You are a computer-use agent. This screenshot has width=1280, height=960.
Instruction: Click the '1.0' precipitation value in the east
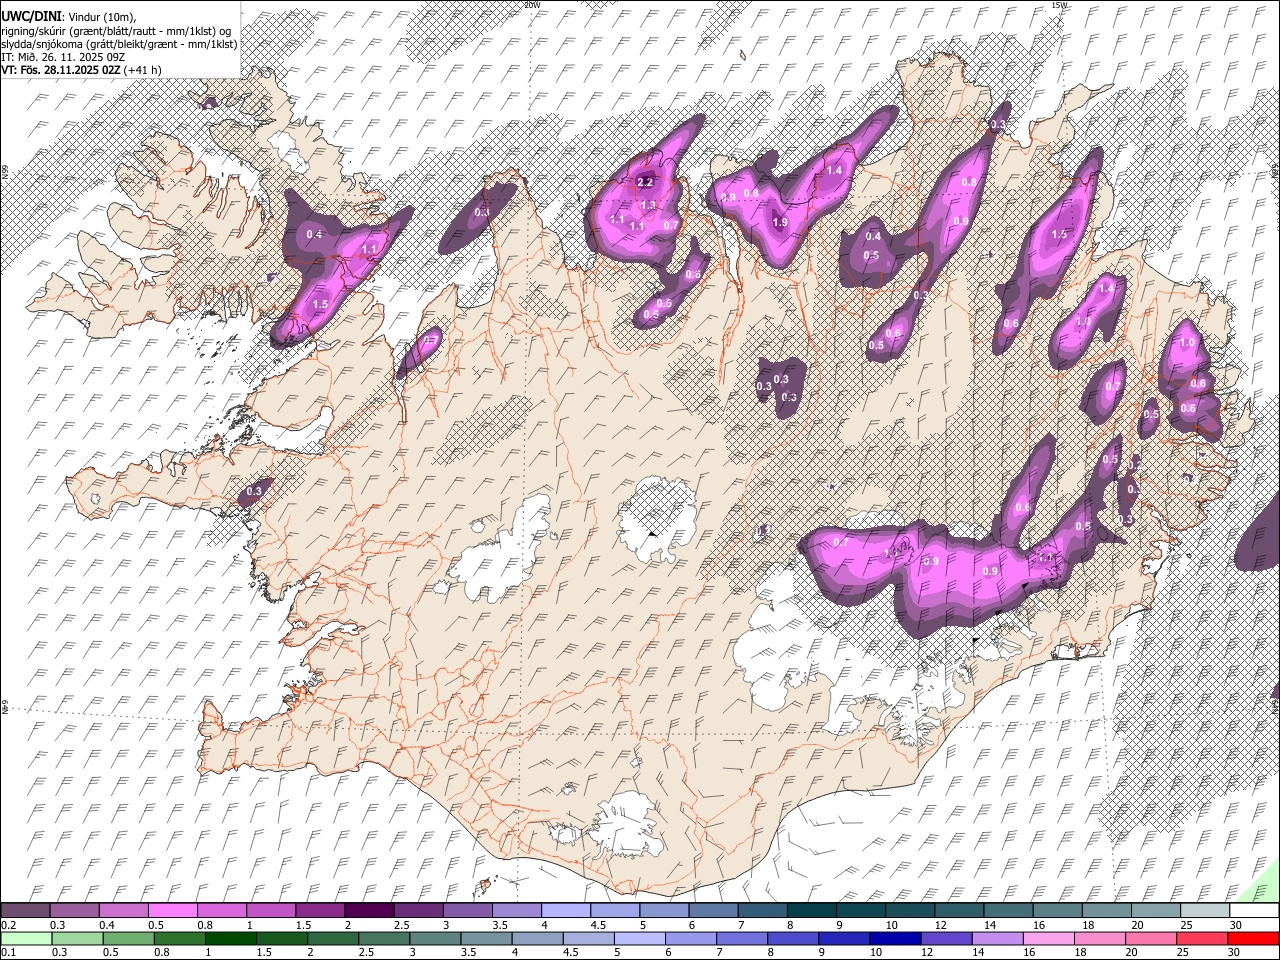point(1187,342)
